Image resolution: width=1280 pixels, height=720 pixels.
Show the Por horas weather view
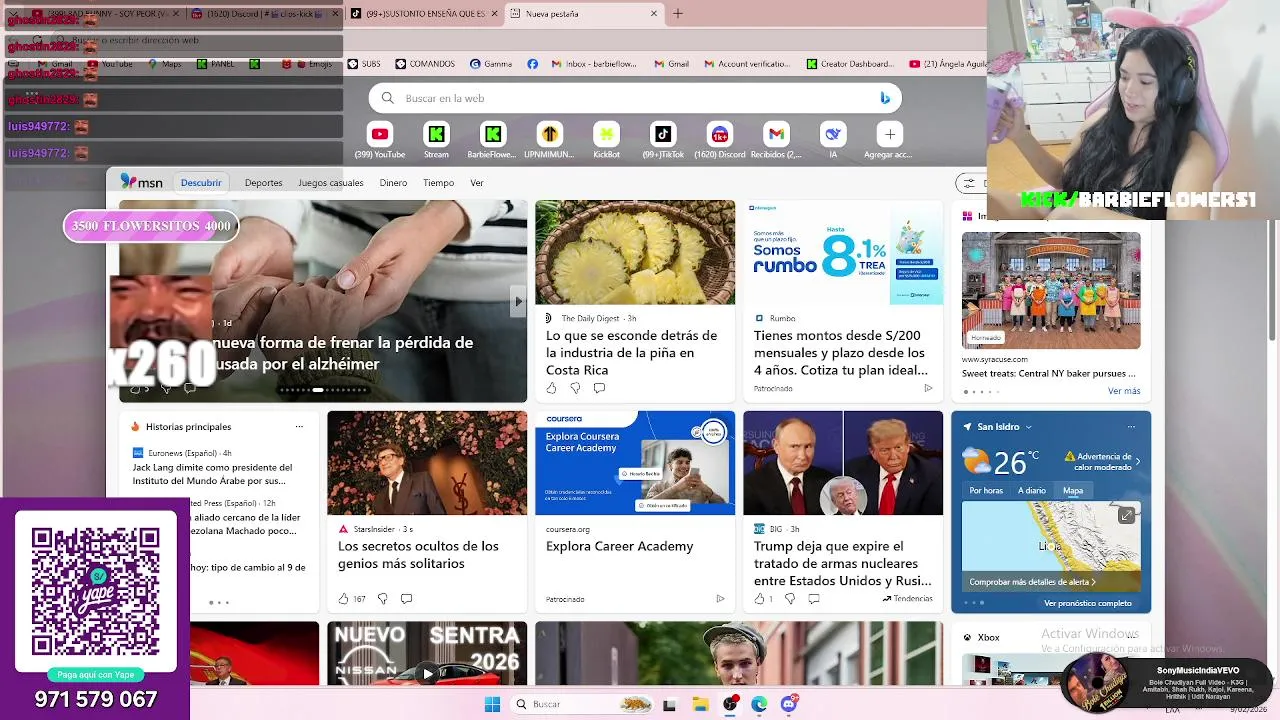coord(986,491)
